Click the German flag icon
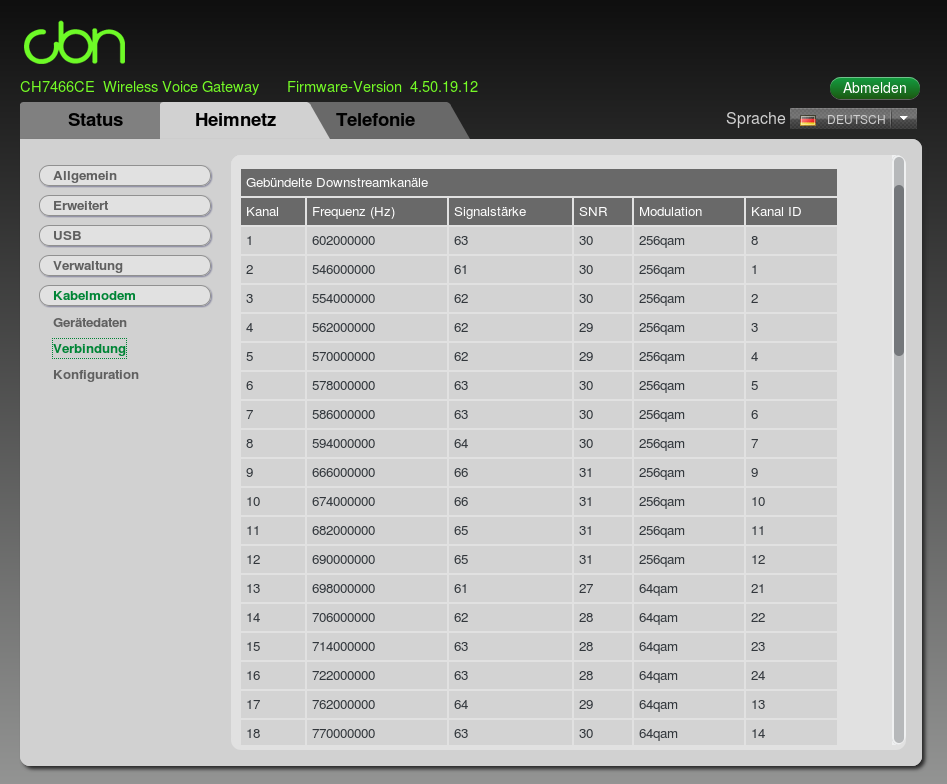Viewport: 947px width, 784px height. 807,118
